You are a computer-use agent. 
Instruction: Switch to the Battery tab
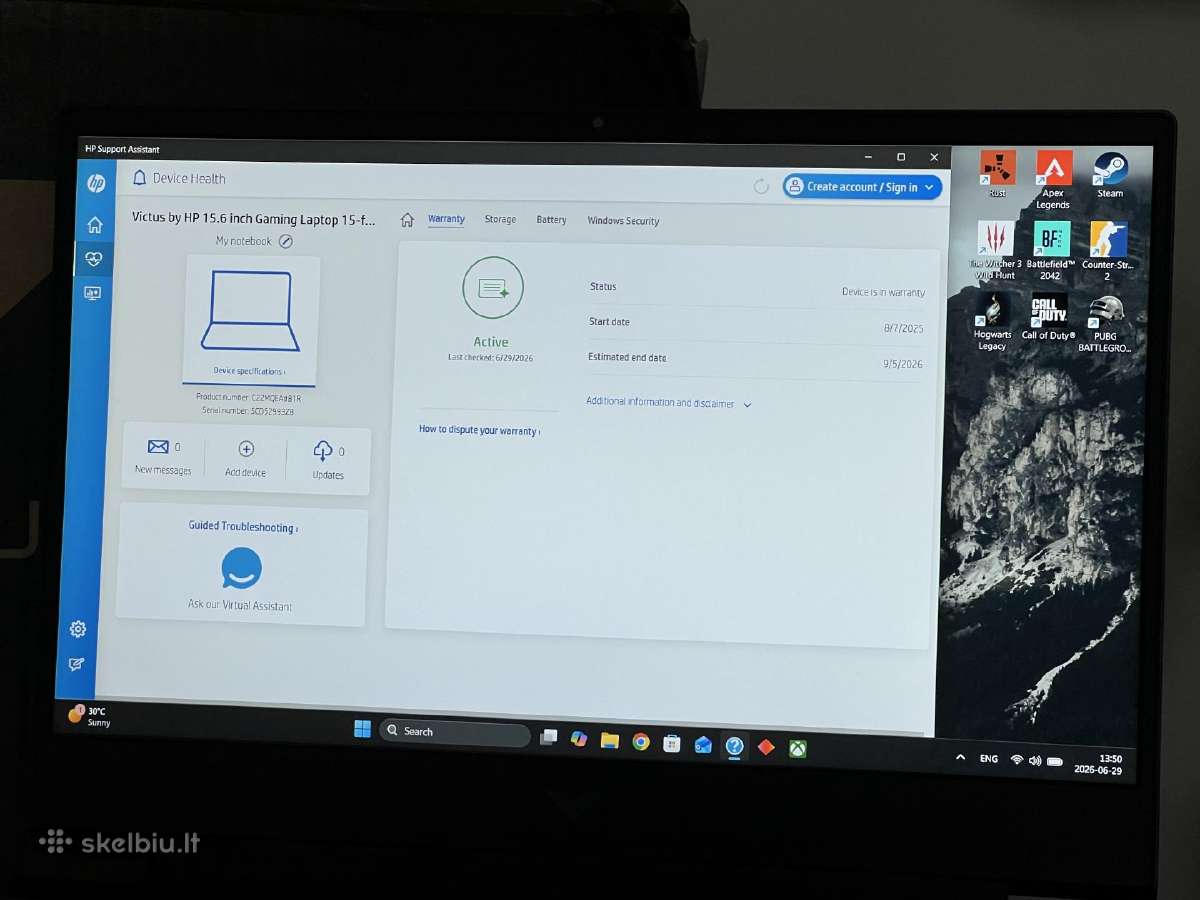tap(551, 220)
